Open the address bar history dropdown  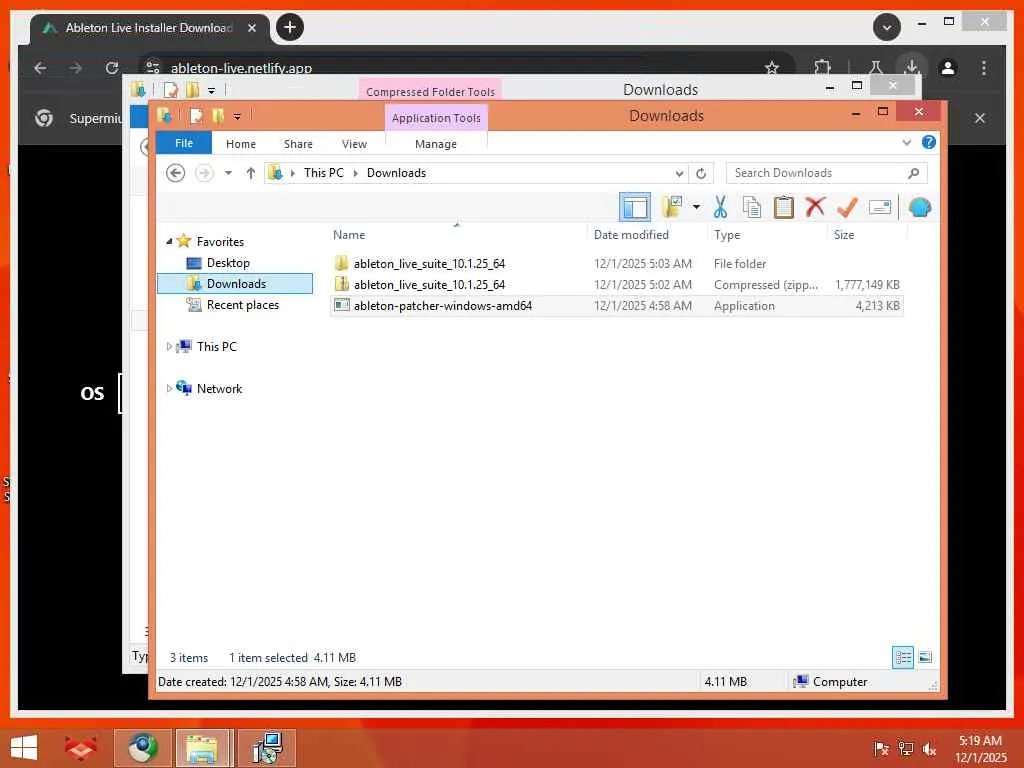[679, 174]
